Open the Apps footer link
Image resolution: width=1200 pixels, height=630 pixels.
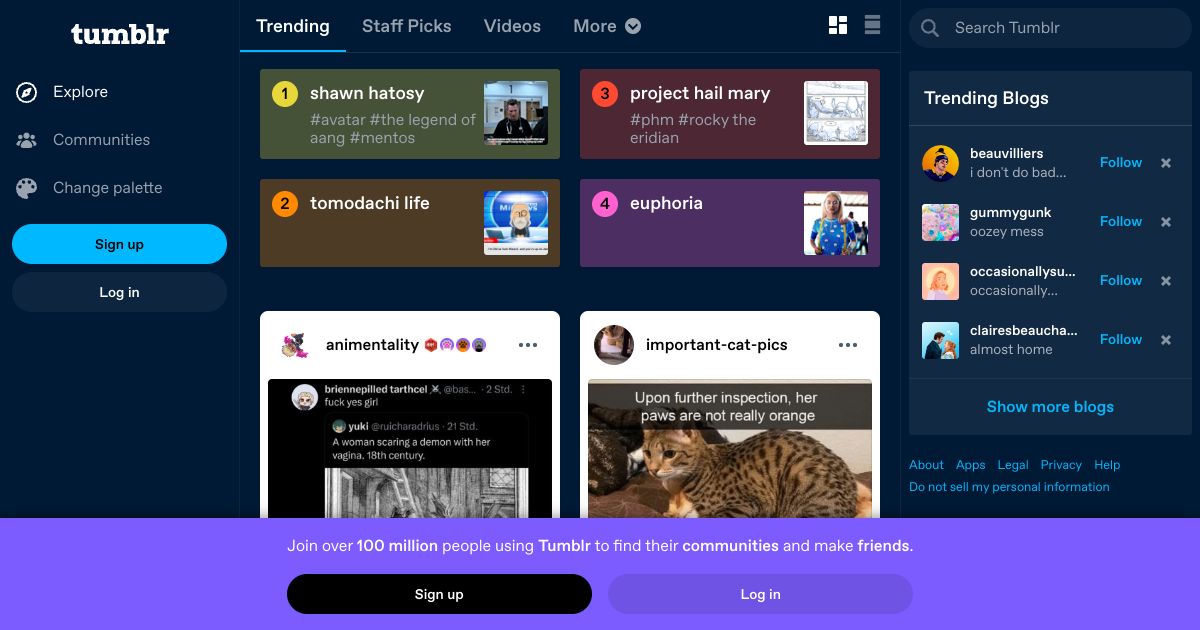tap(970, 465)
